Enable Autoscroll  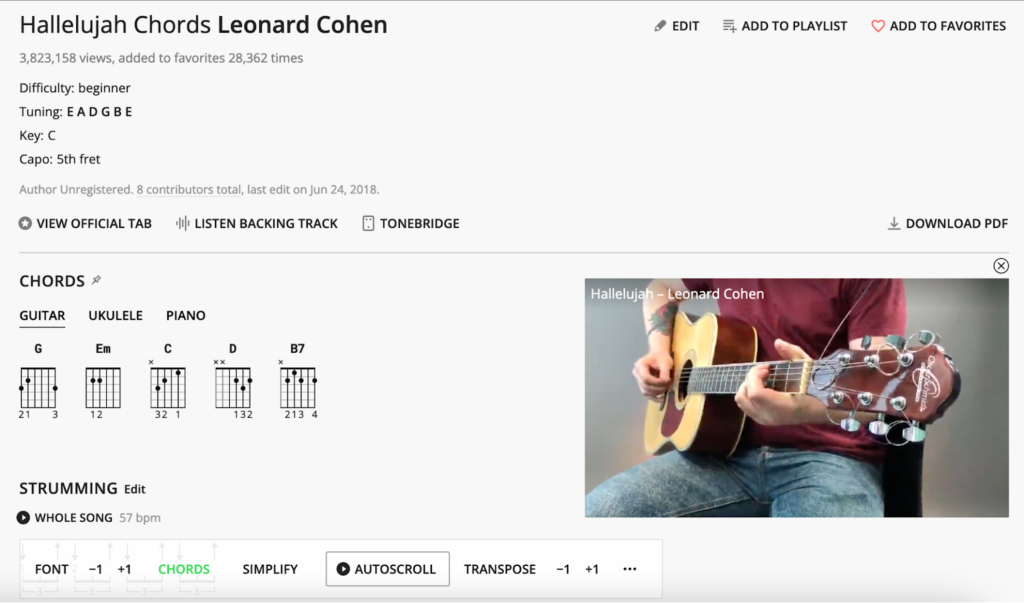pyautogui.click(x=387, y=569)
